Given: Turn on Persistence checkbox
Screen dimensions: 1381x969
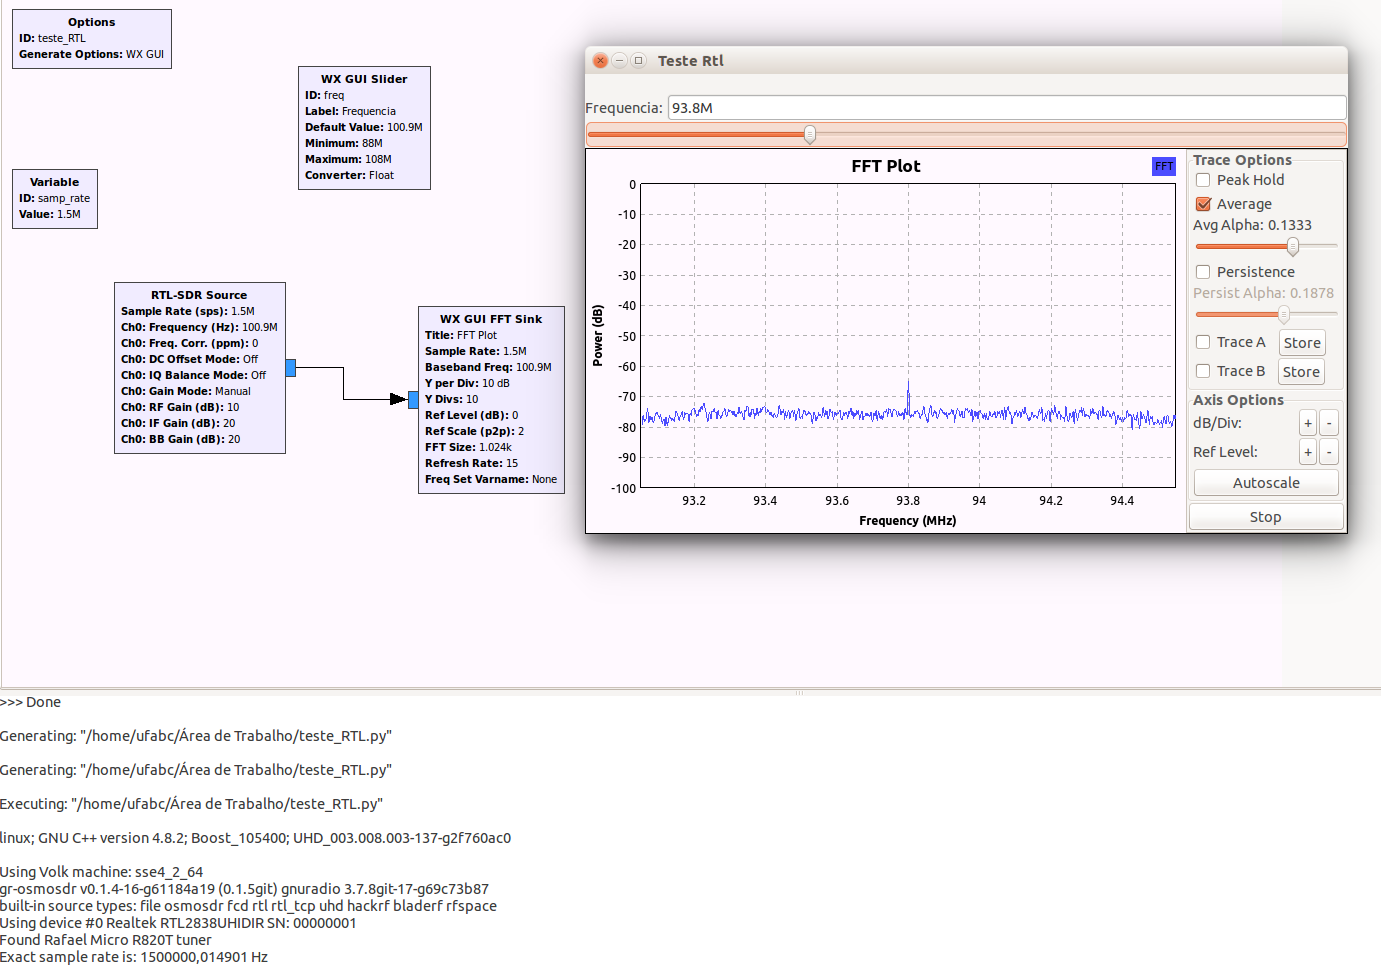Looking at the screenshot, I should coord(1203,272).
